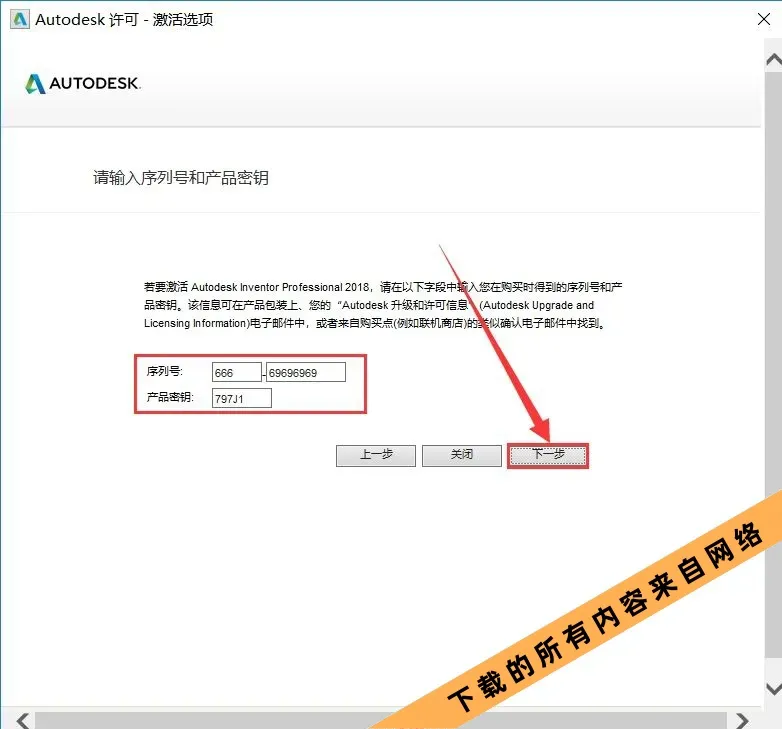Viewport: 782px width, 730px height.
Task: Click the AUTODESK logo in the header
Action: 83,83
